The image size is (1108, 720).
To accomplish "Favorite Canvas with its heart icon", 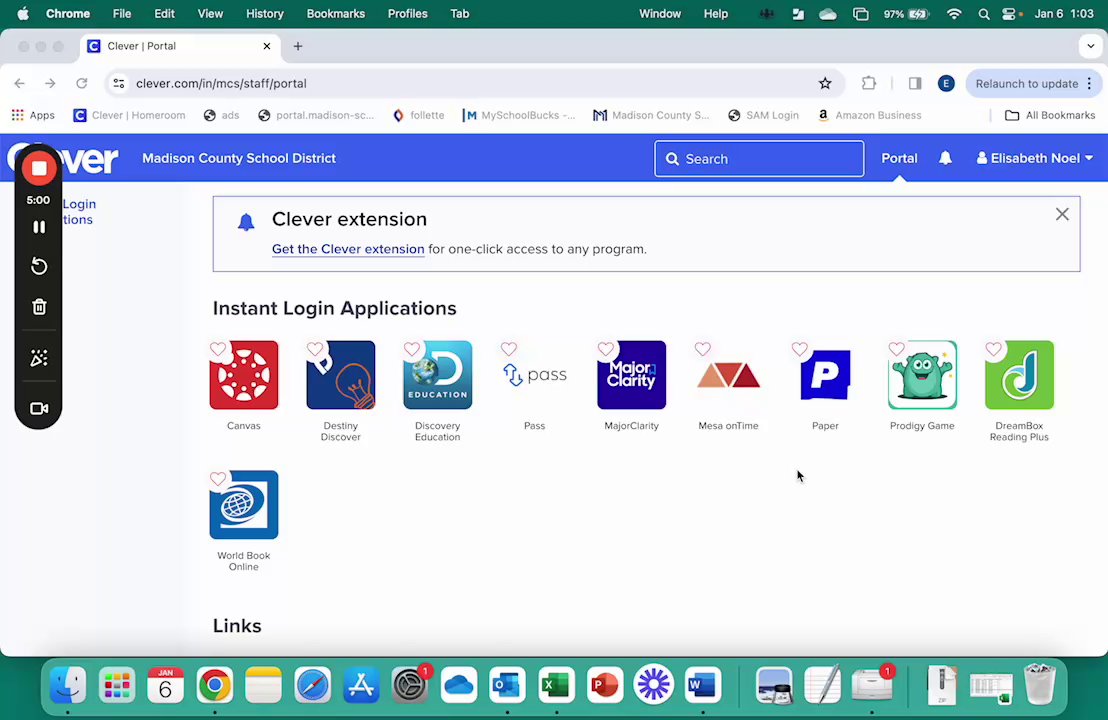I will (x=218, y=349).
